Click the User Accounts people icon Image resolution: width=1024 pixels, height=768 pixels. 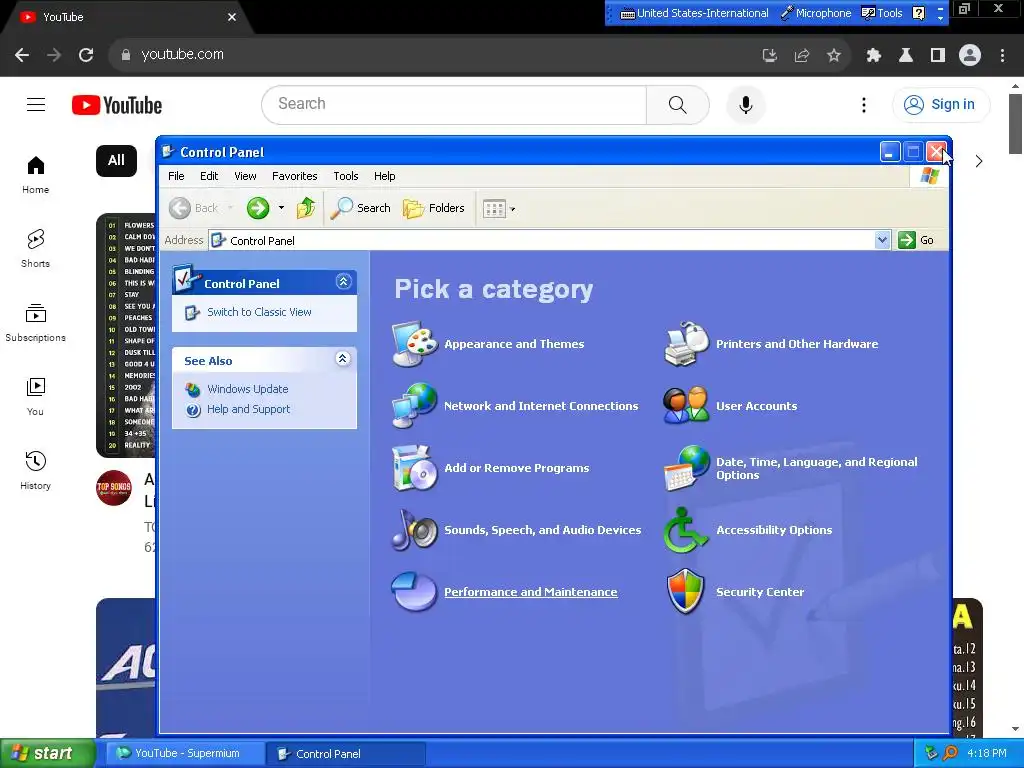686,406
